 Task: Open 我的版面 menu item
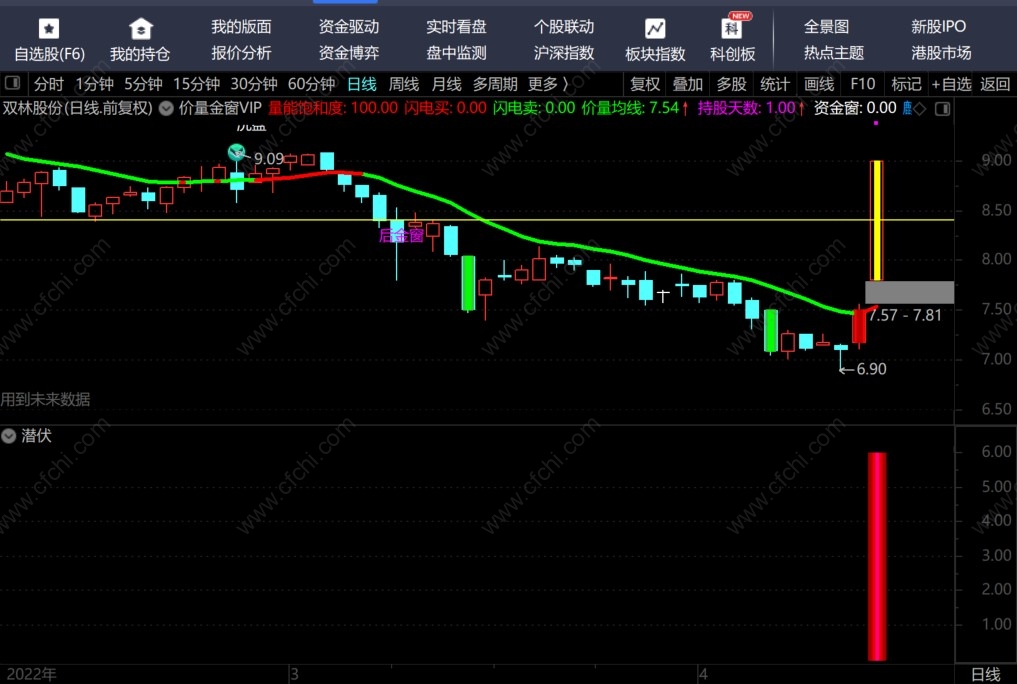tap(241, 27)
